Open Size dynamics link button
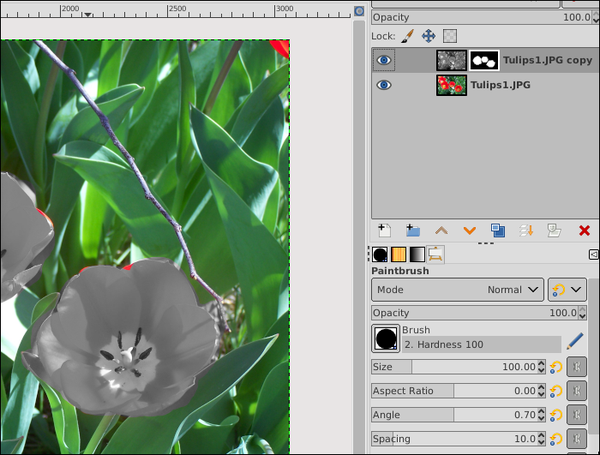Viewport: 600px width, 455px height. coord(577,367)
